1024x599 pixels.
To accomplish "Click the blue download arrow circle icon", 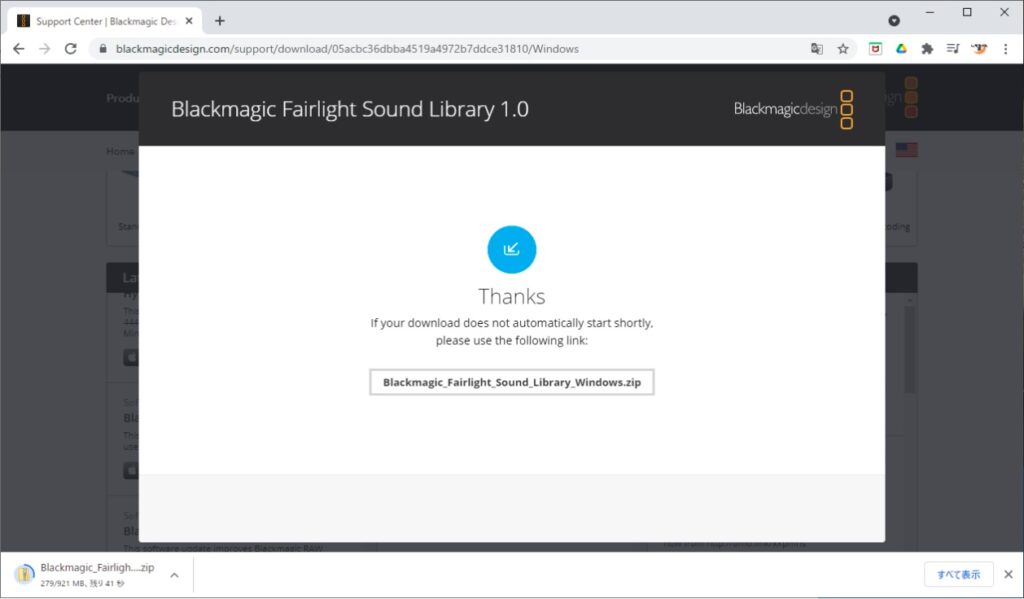I will 512,249.
